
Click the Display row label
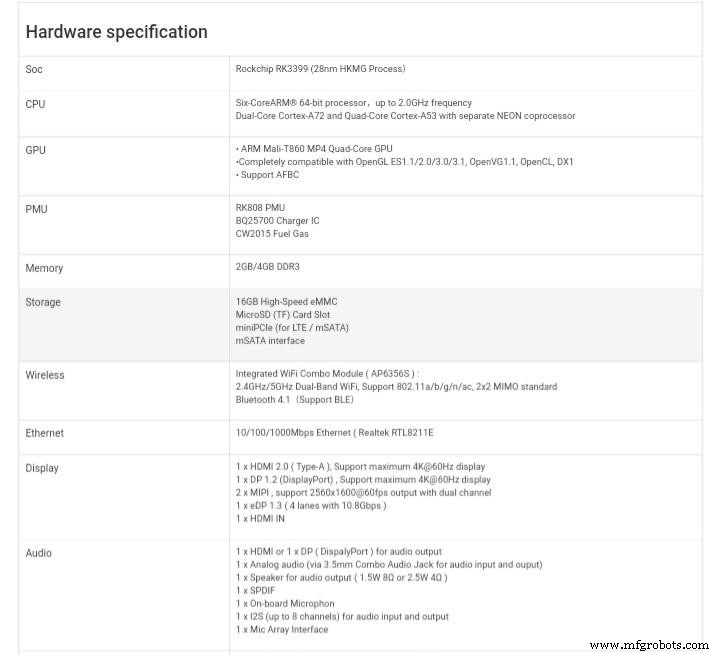[42, 468]
